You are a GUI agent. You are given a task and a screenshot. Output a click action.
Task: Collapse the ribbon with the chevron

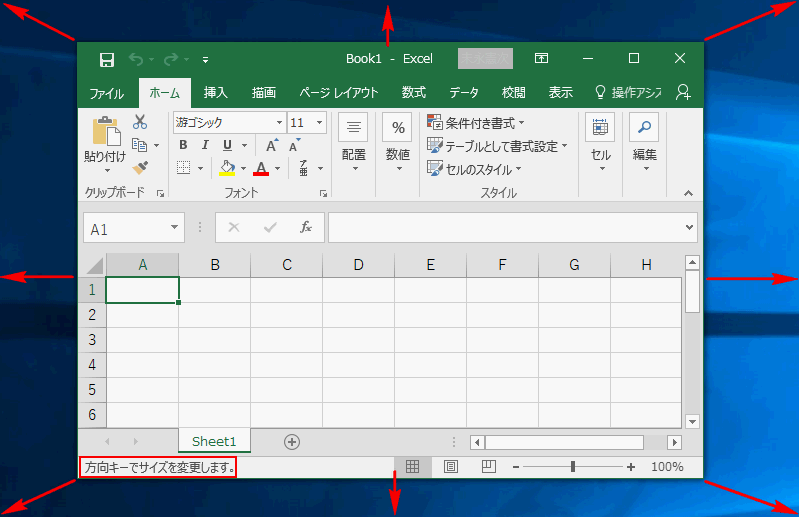[x=688, y=193]
